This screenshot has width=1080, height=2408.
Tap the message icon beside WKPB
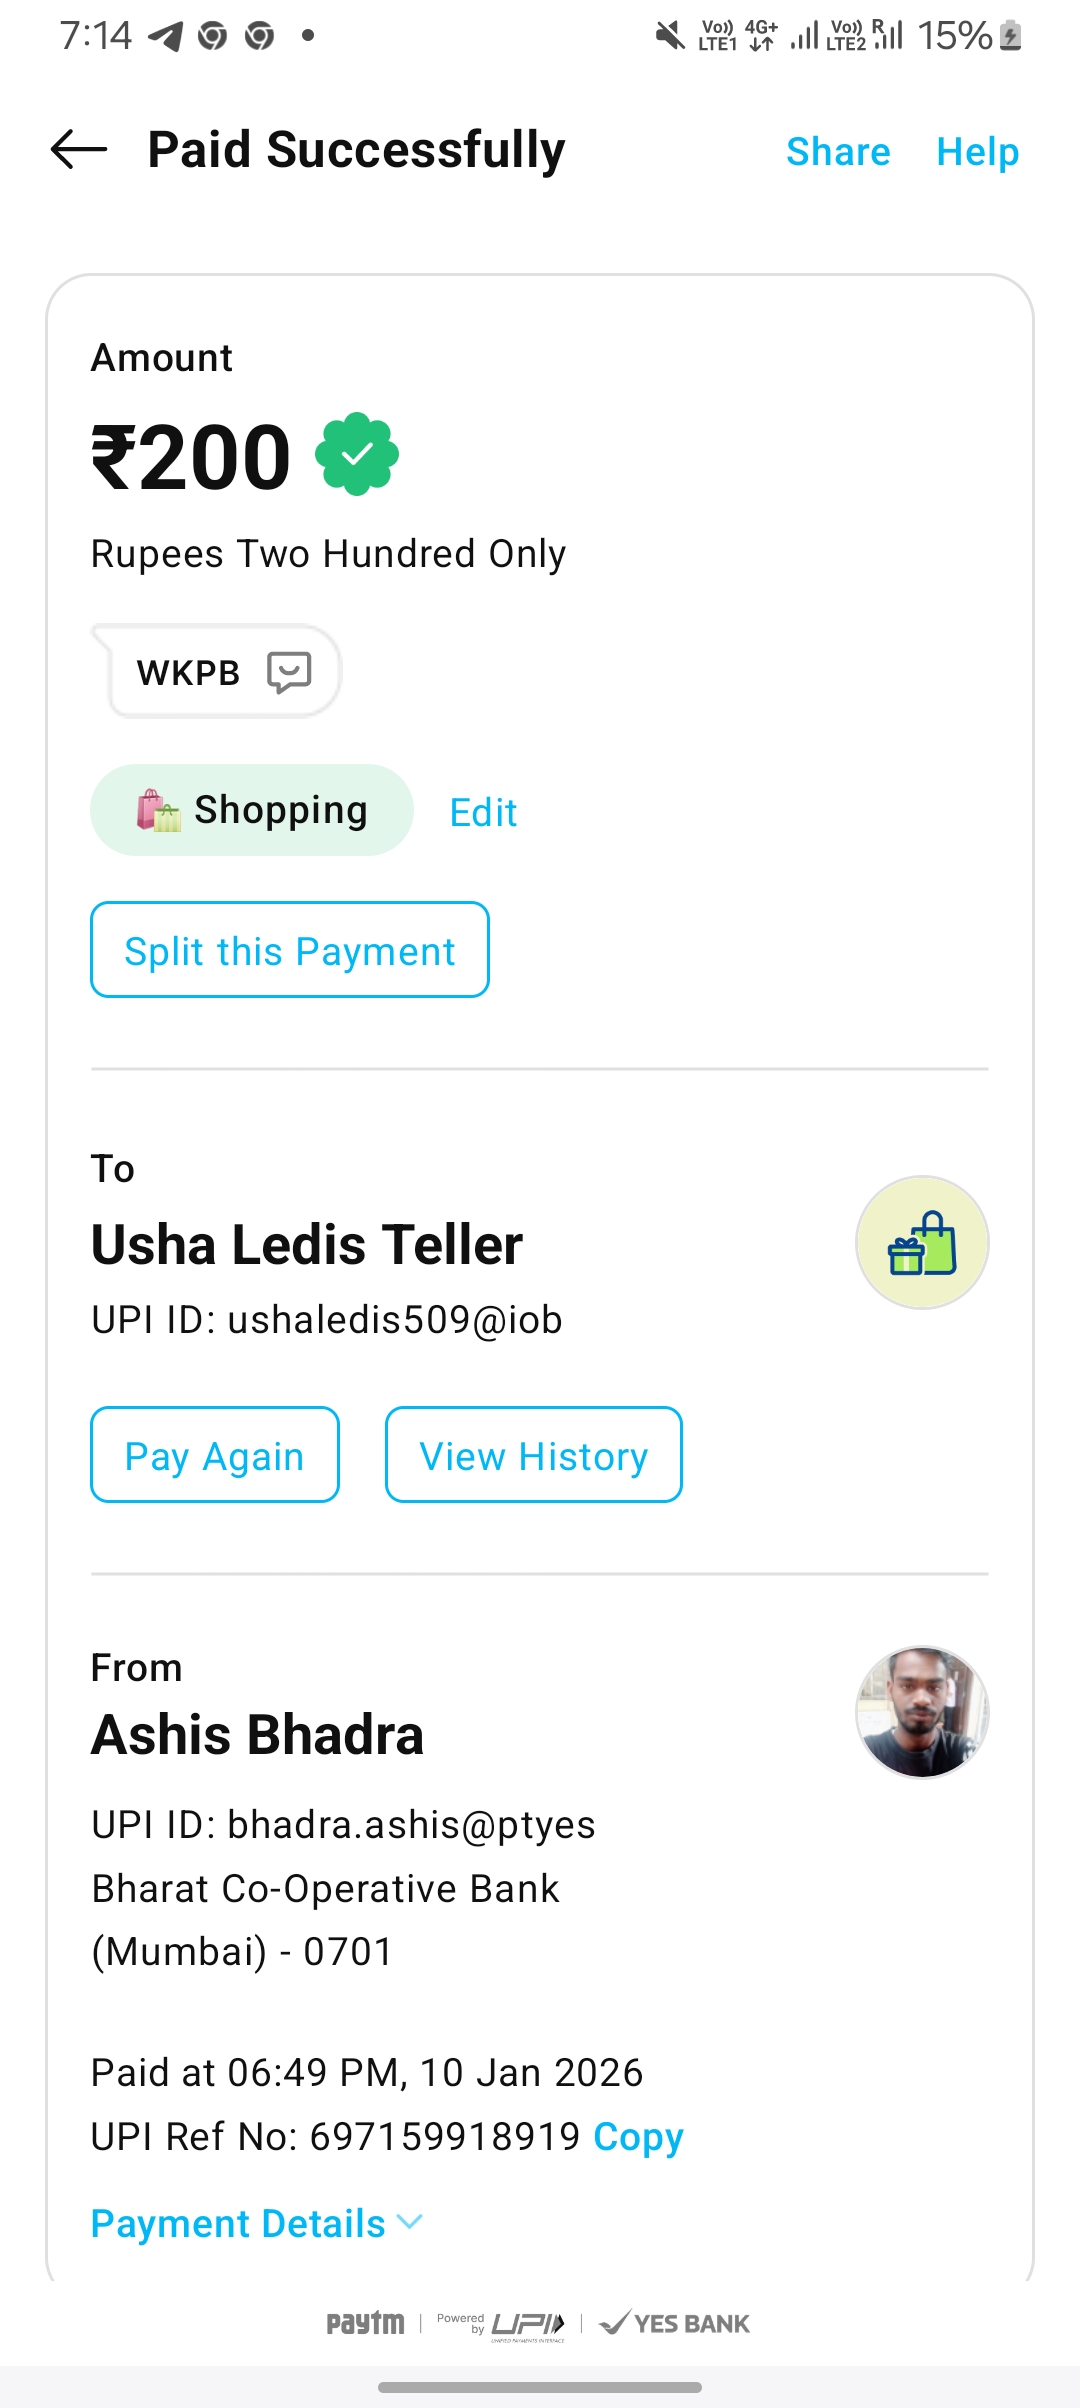[289, 672]
